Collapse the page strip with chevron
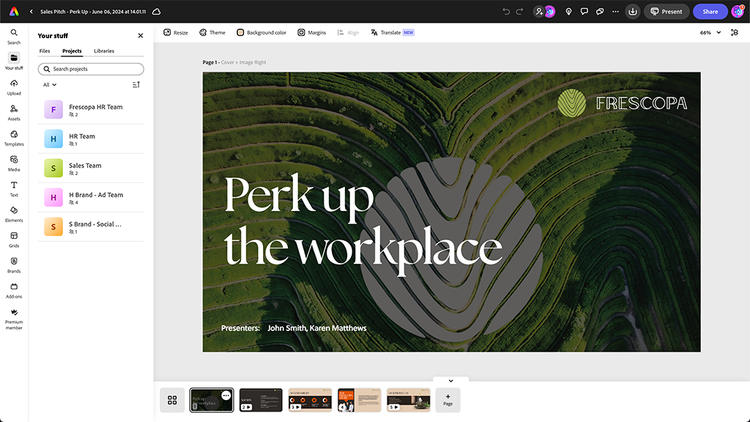750x422 pixels. tap(450, 380)
